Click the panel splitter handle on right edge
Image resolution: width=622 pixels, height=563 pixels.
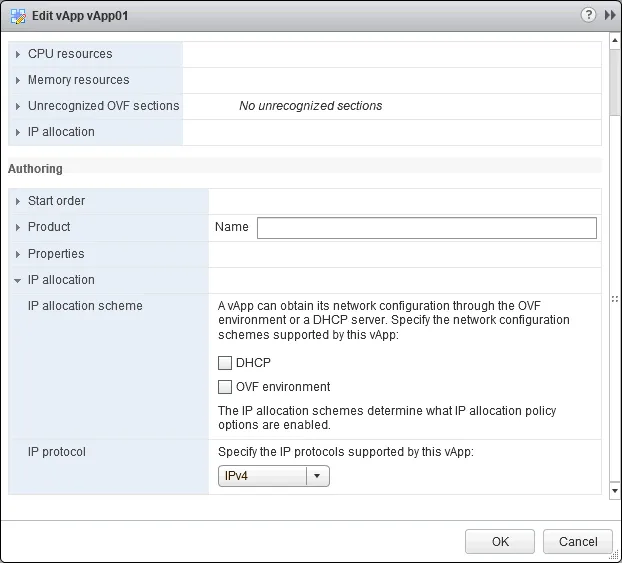(614, 297)
